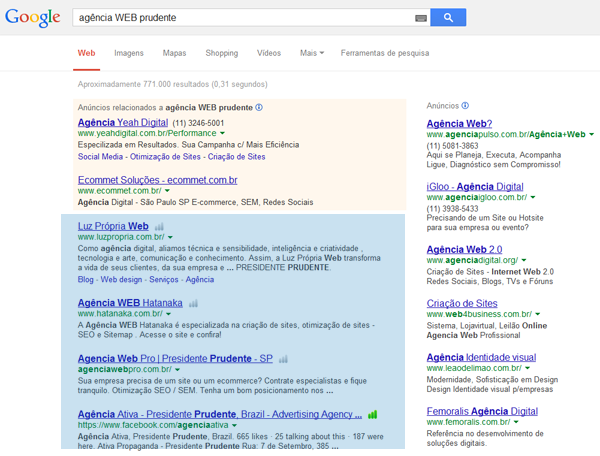Open the Luz Própria Web result
This screenshot has width=600, height=456.
click(113, 226)
